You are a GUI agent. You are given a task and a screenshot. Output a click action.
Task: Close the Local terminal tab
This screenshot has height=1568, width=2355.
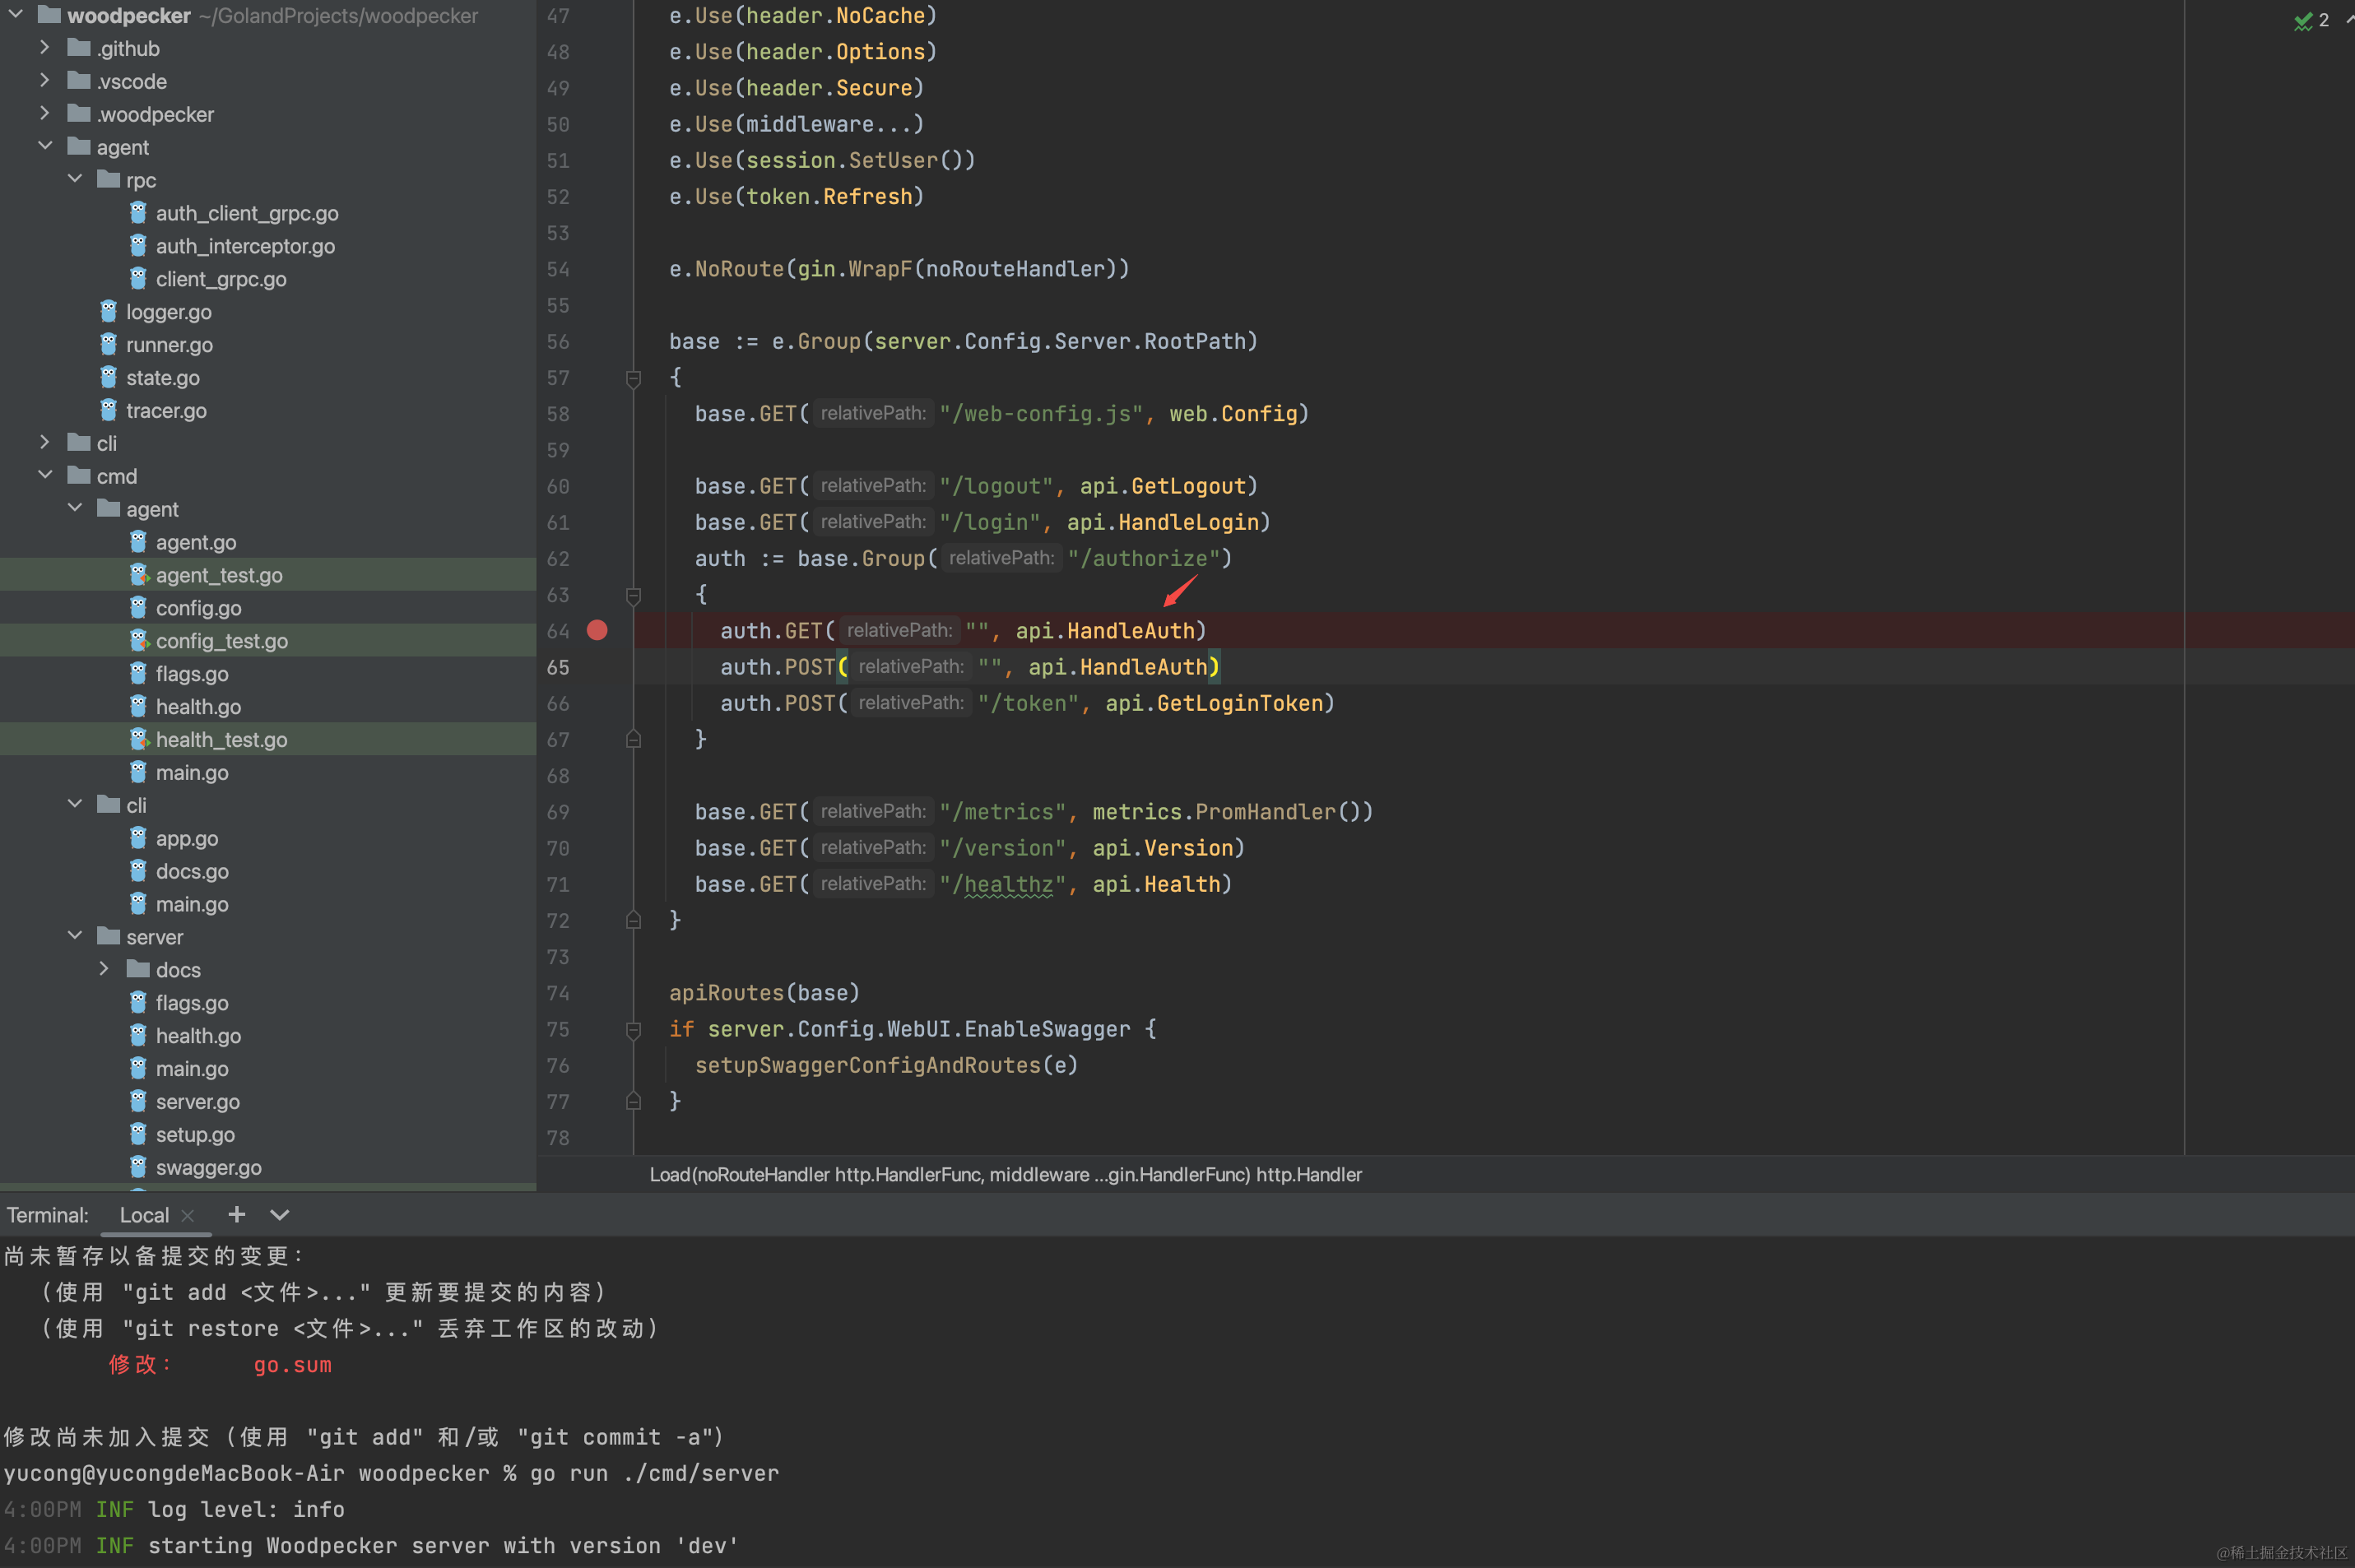[187, 1215]
